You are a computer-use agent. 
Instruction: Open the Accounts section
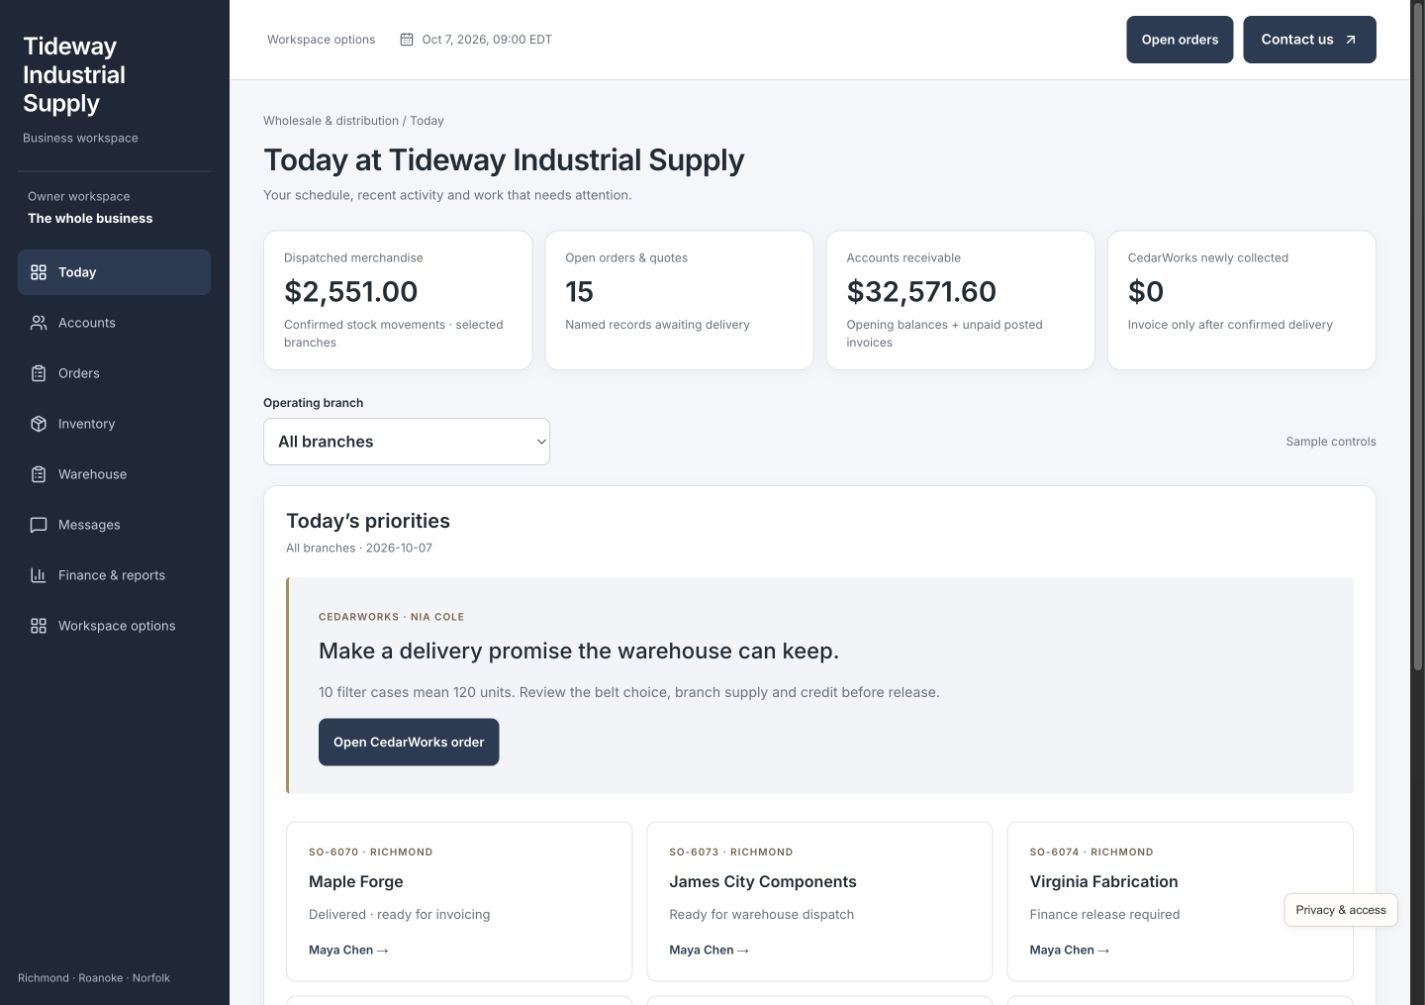click(114, 323)
